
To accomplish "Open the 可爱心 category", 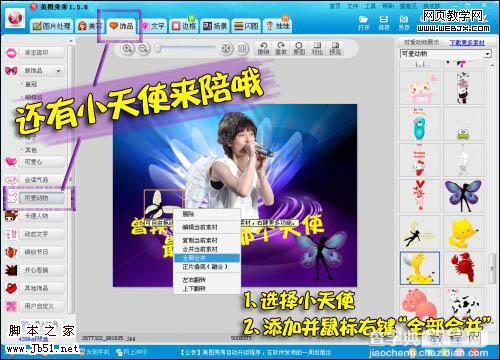I will [x=41, y=162].
